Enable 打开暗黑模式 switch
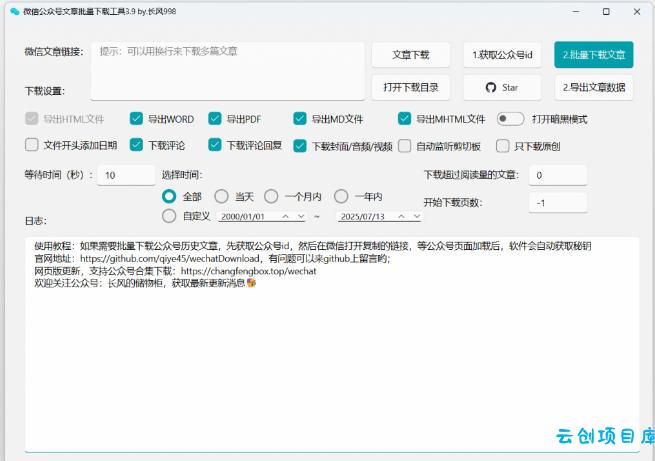655x461 pixels. click(x=510, y=119)
